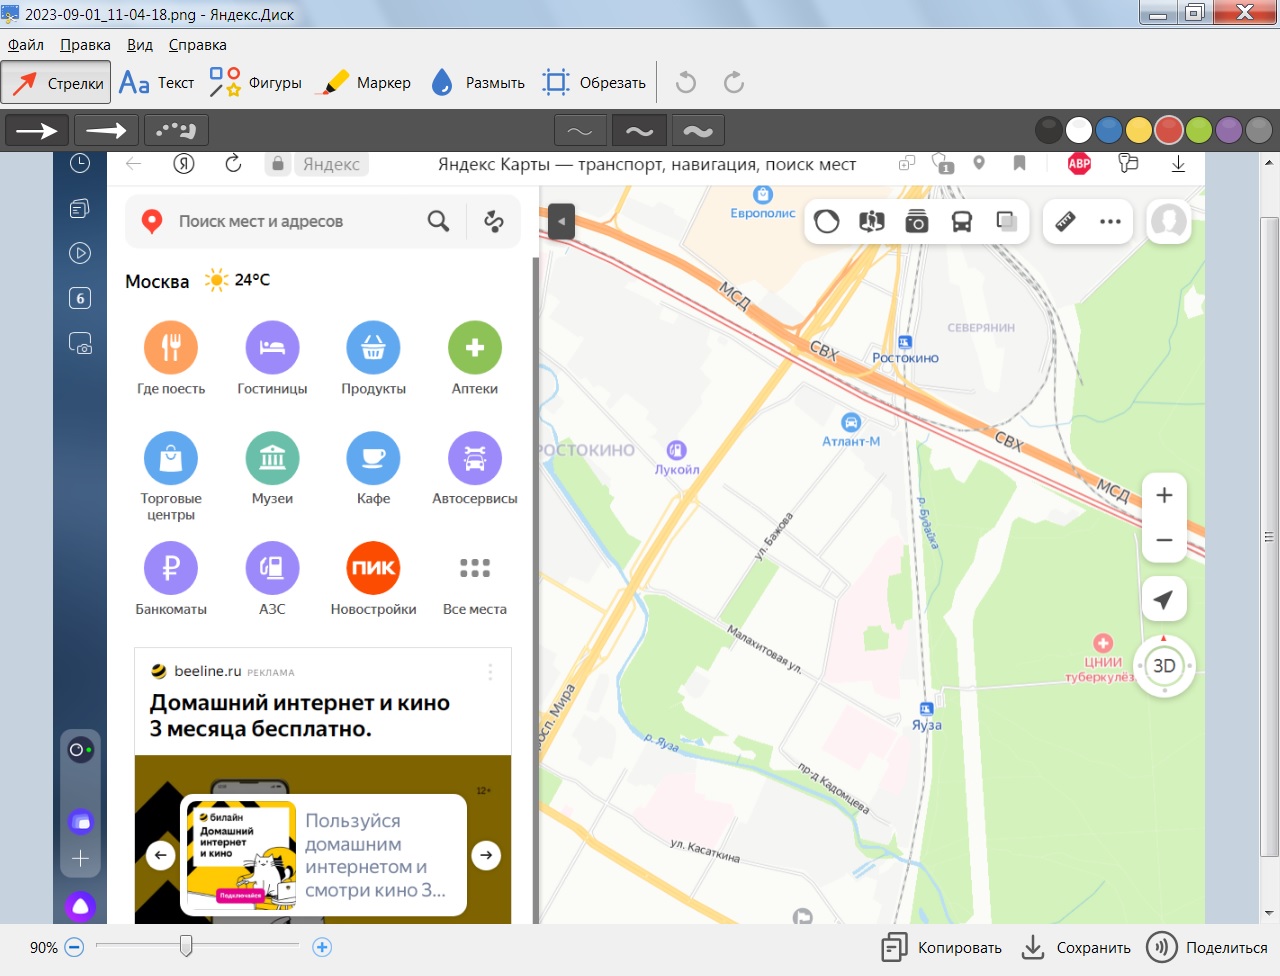Open the Аптеки category
The image size is (1280, 976).
pyautogui.click(x=475, y=359)
